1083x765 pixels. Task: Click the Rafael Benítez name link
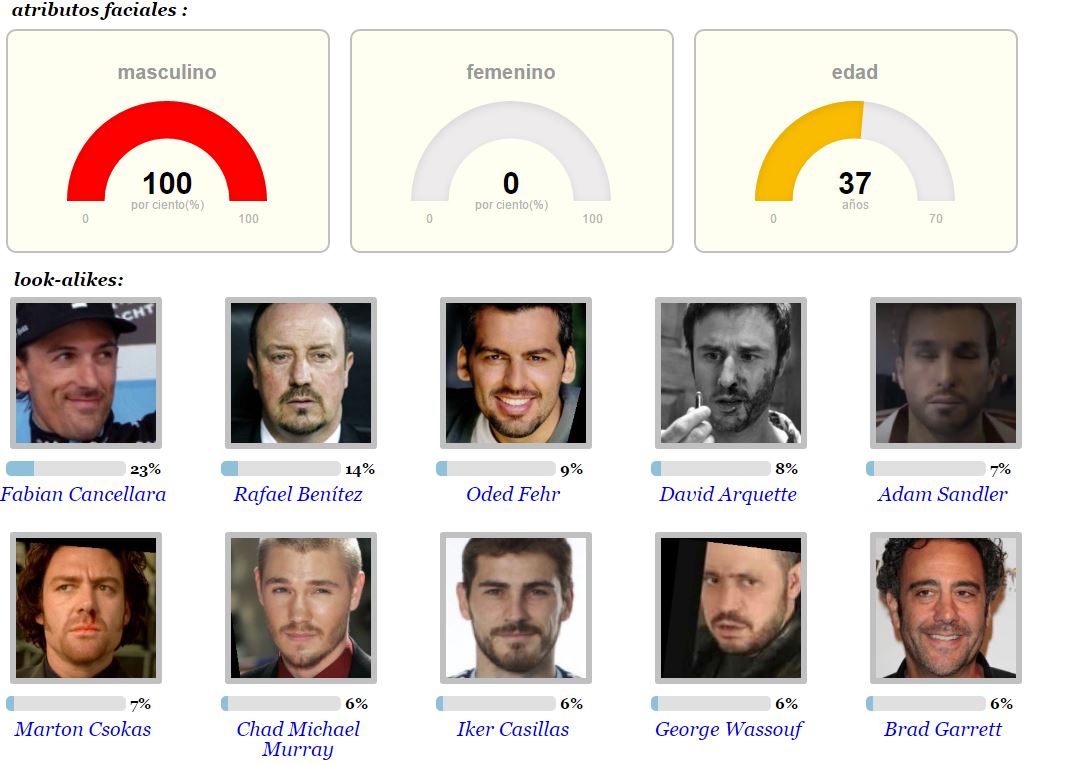(x=298, y=494)
